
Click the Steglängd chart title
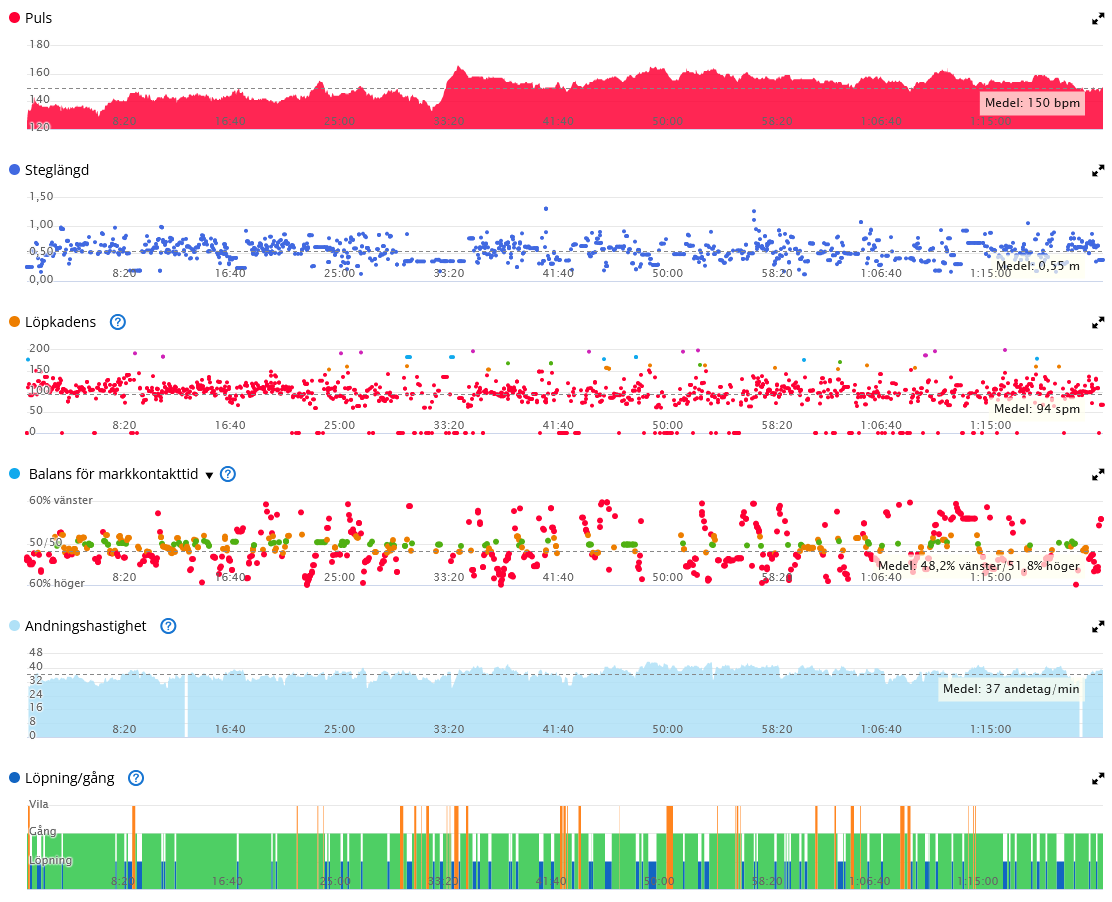tap(57, 170)
